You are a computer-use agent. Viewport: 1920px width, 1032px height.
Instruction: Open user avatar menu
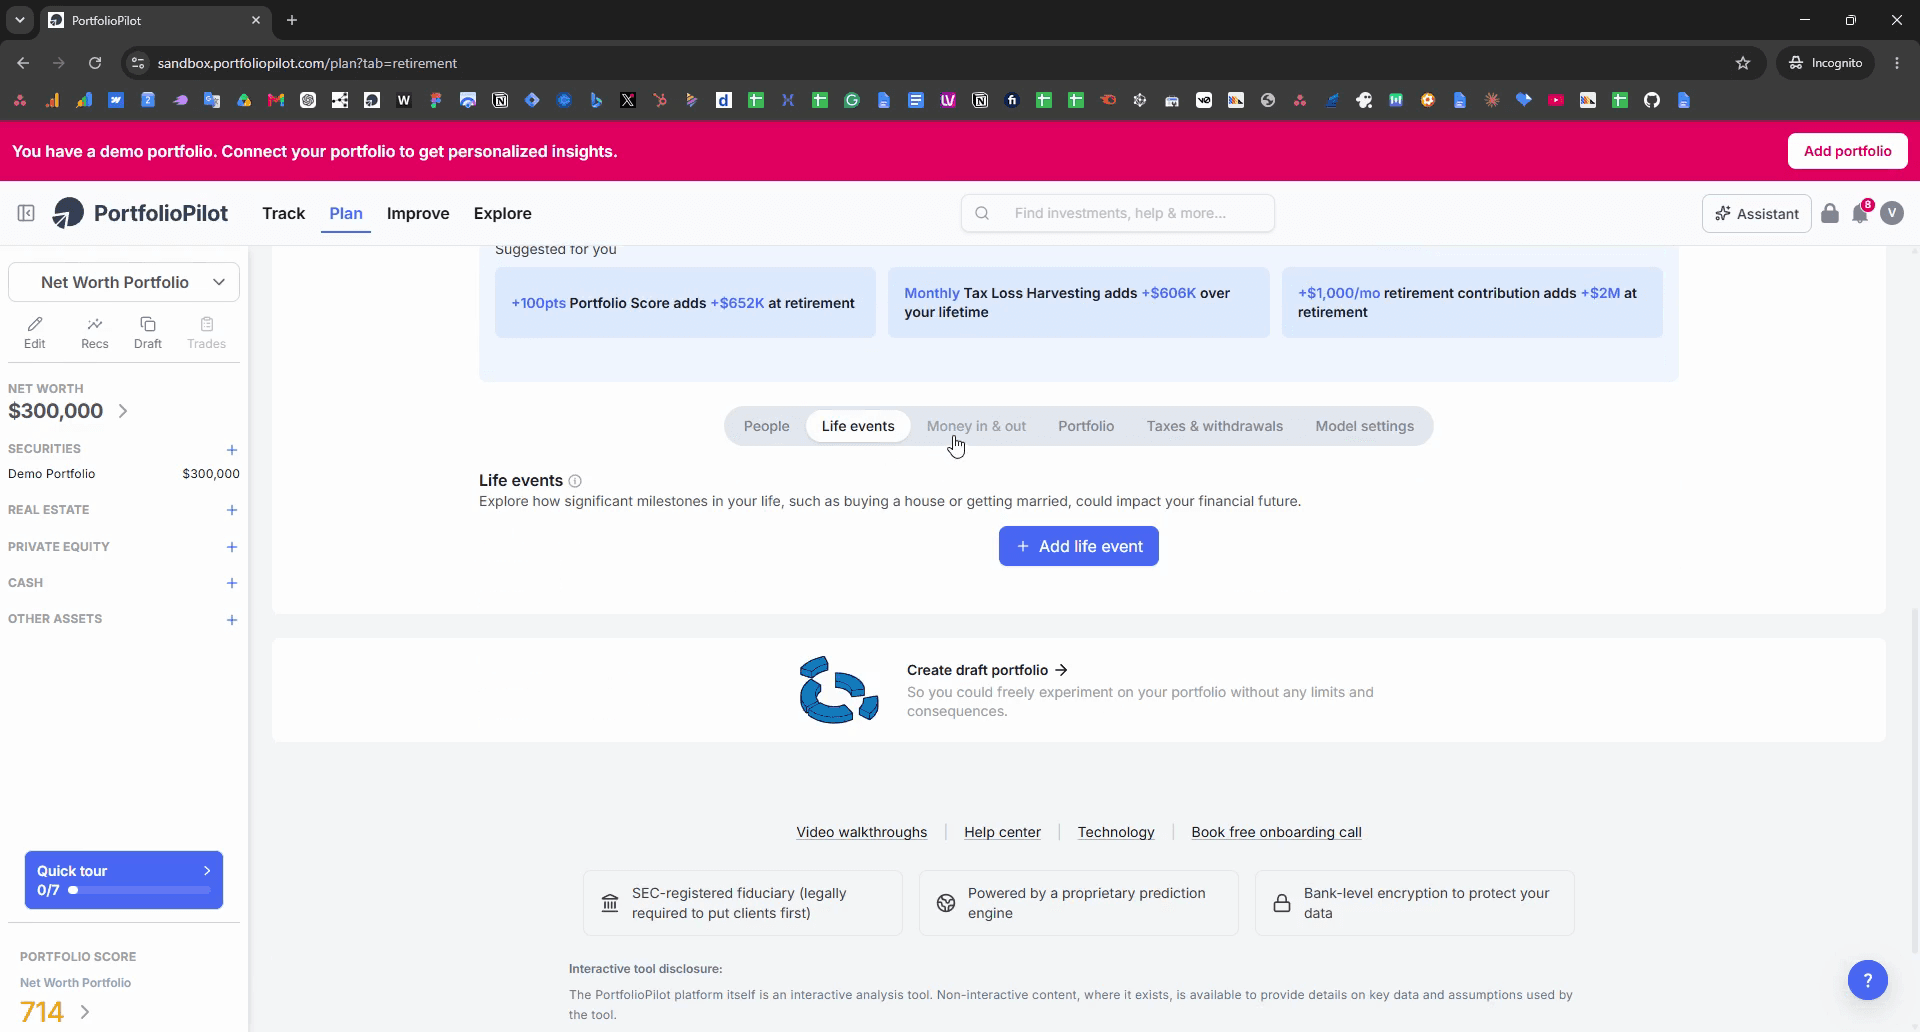click(1892, 213)
